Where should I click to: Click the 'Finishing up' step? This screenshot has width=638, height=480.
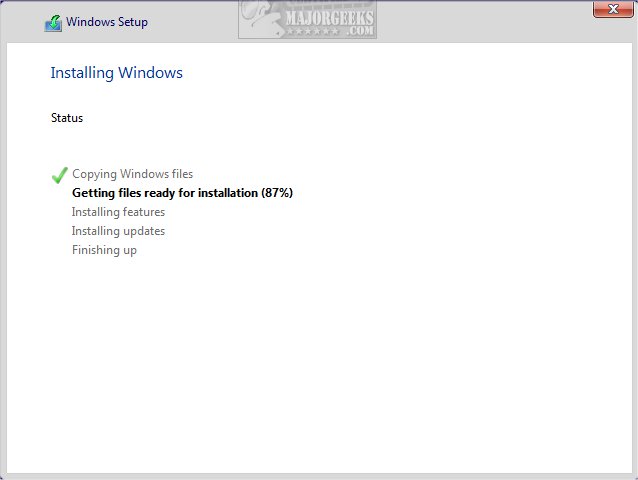[x=105, y=250]
